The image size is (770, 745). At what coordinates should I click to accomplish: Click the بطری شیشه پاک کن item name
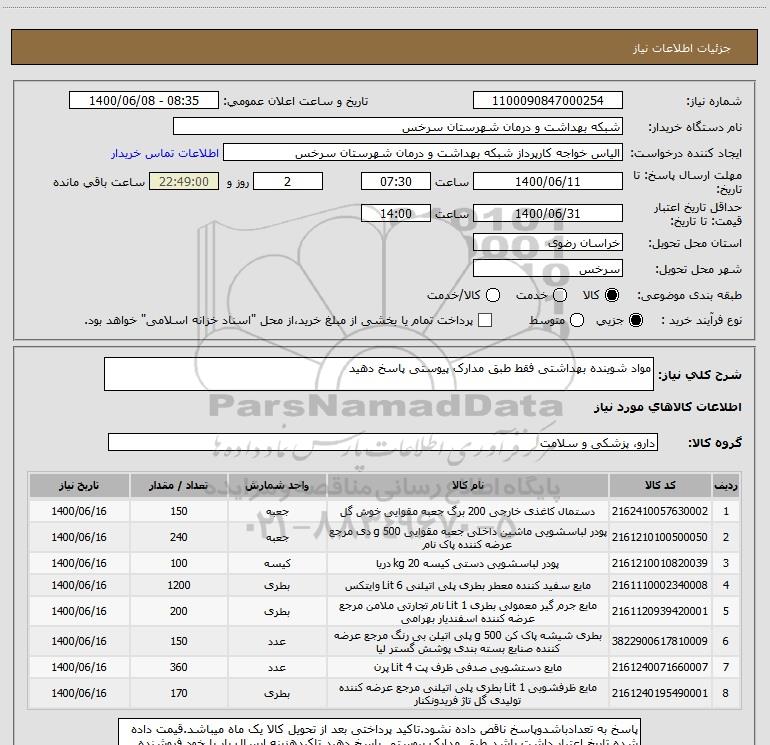[468, 642]
